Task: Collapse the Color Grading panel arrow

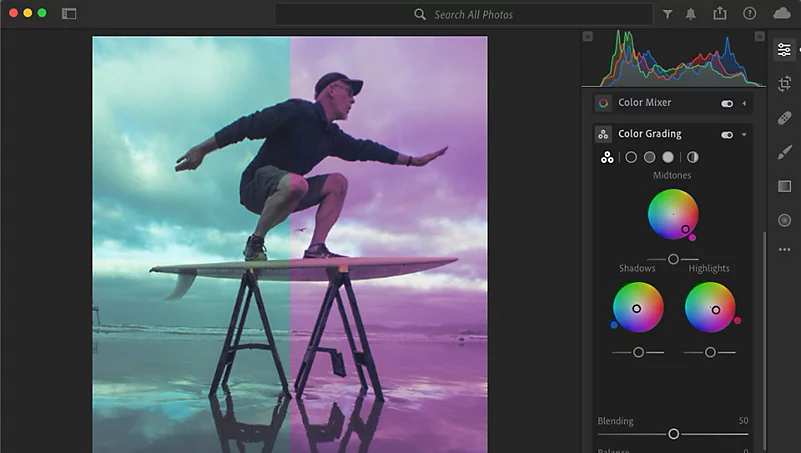Action: [744, 134]
